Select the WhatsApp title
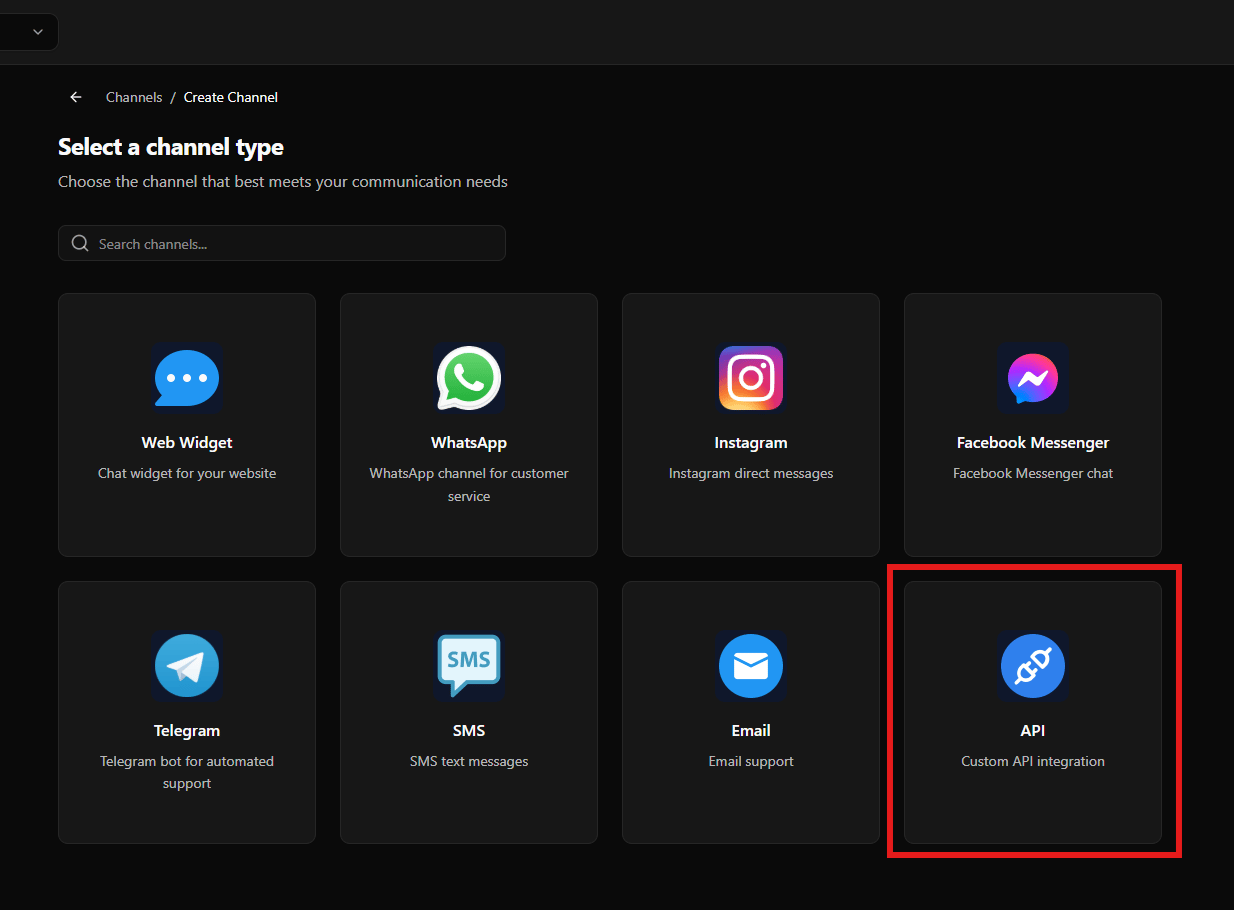The height and width of the screenshot is (910, 1234). [x=469, y=443]
